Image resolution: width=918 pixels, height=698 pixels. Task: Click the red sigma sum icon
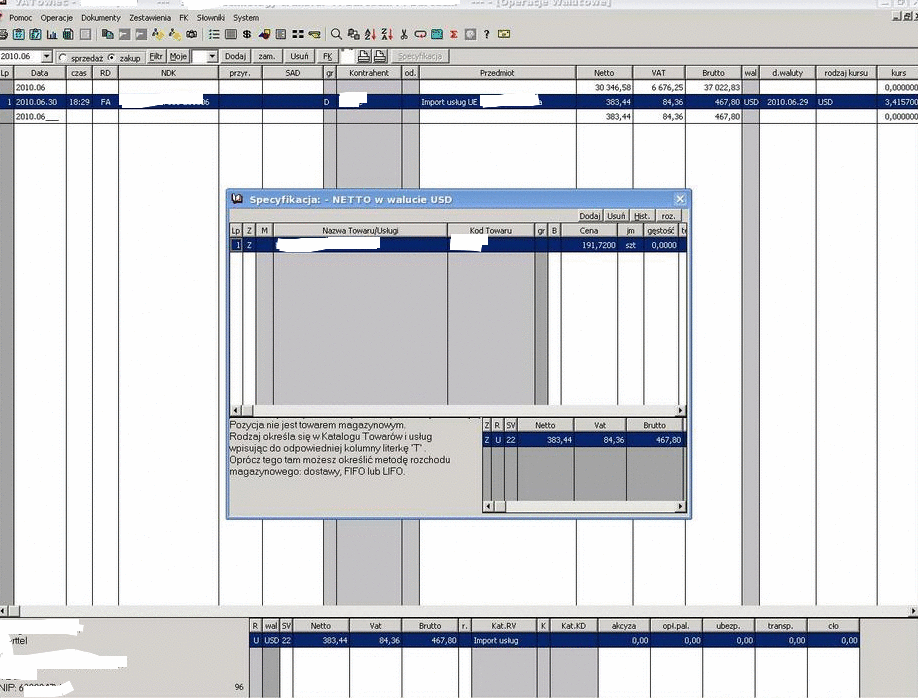(x=453, y=34)
